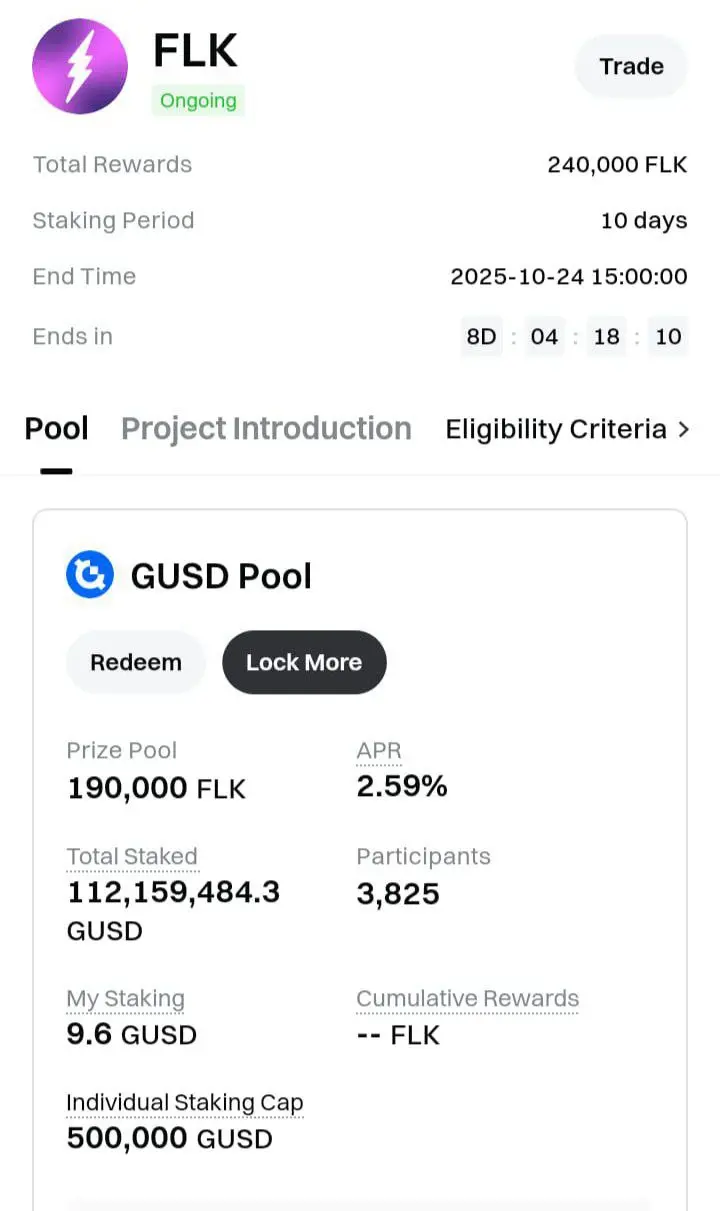This screenshot has width=720, height=1211.
Task: Tap the Individual Staking Cap label
Action: 184,1103
